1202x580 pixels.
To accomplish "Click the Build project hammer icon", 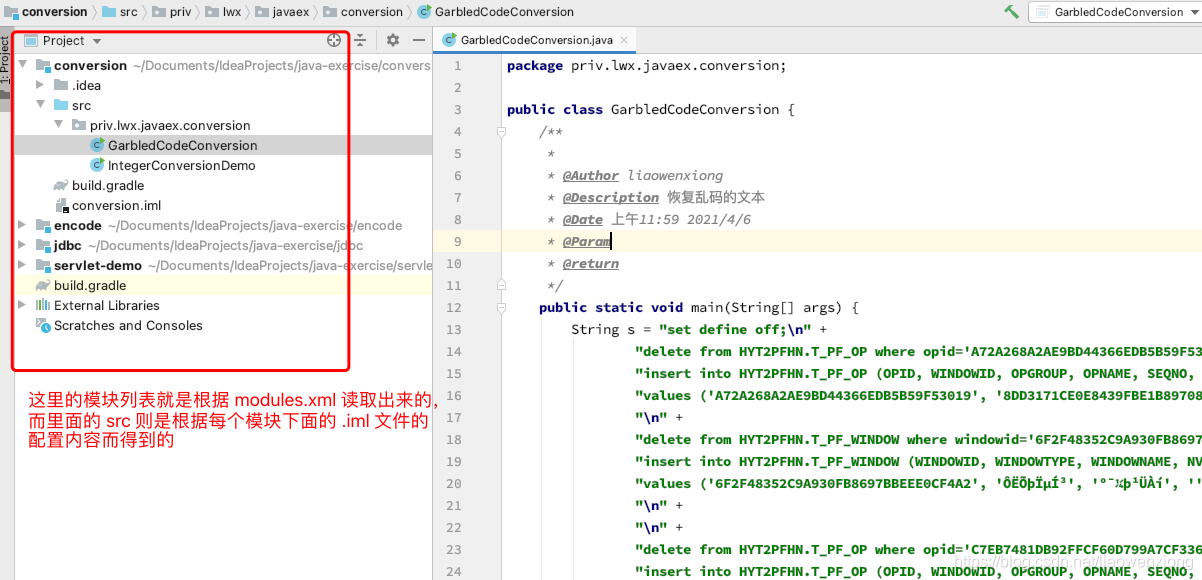I will [1011, 12].
